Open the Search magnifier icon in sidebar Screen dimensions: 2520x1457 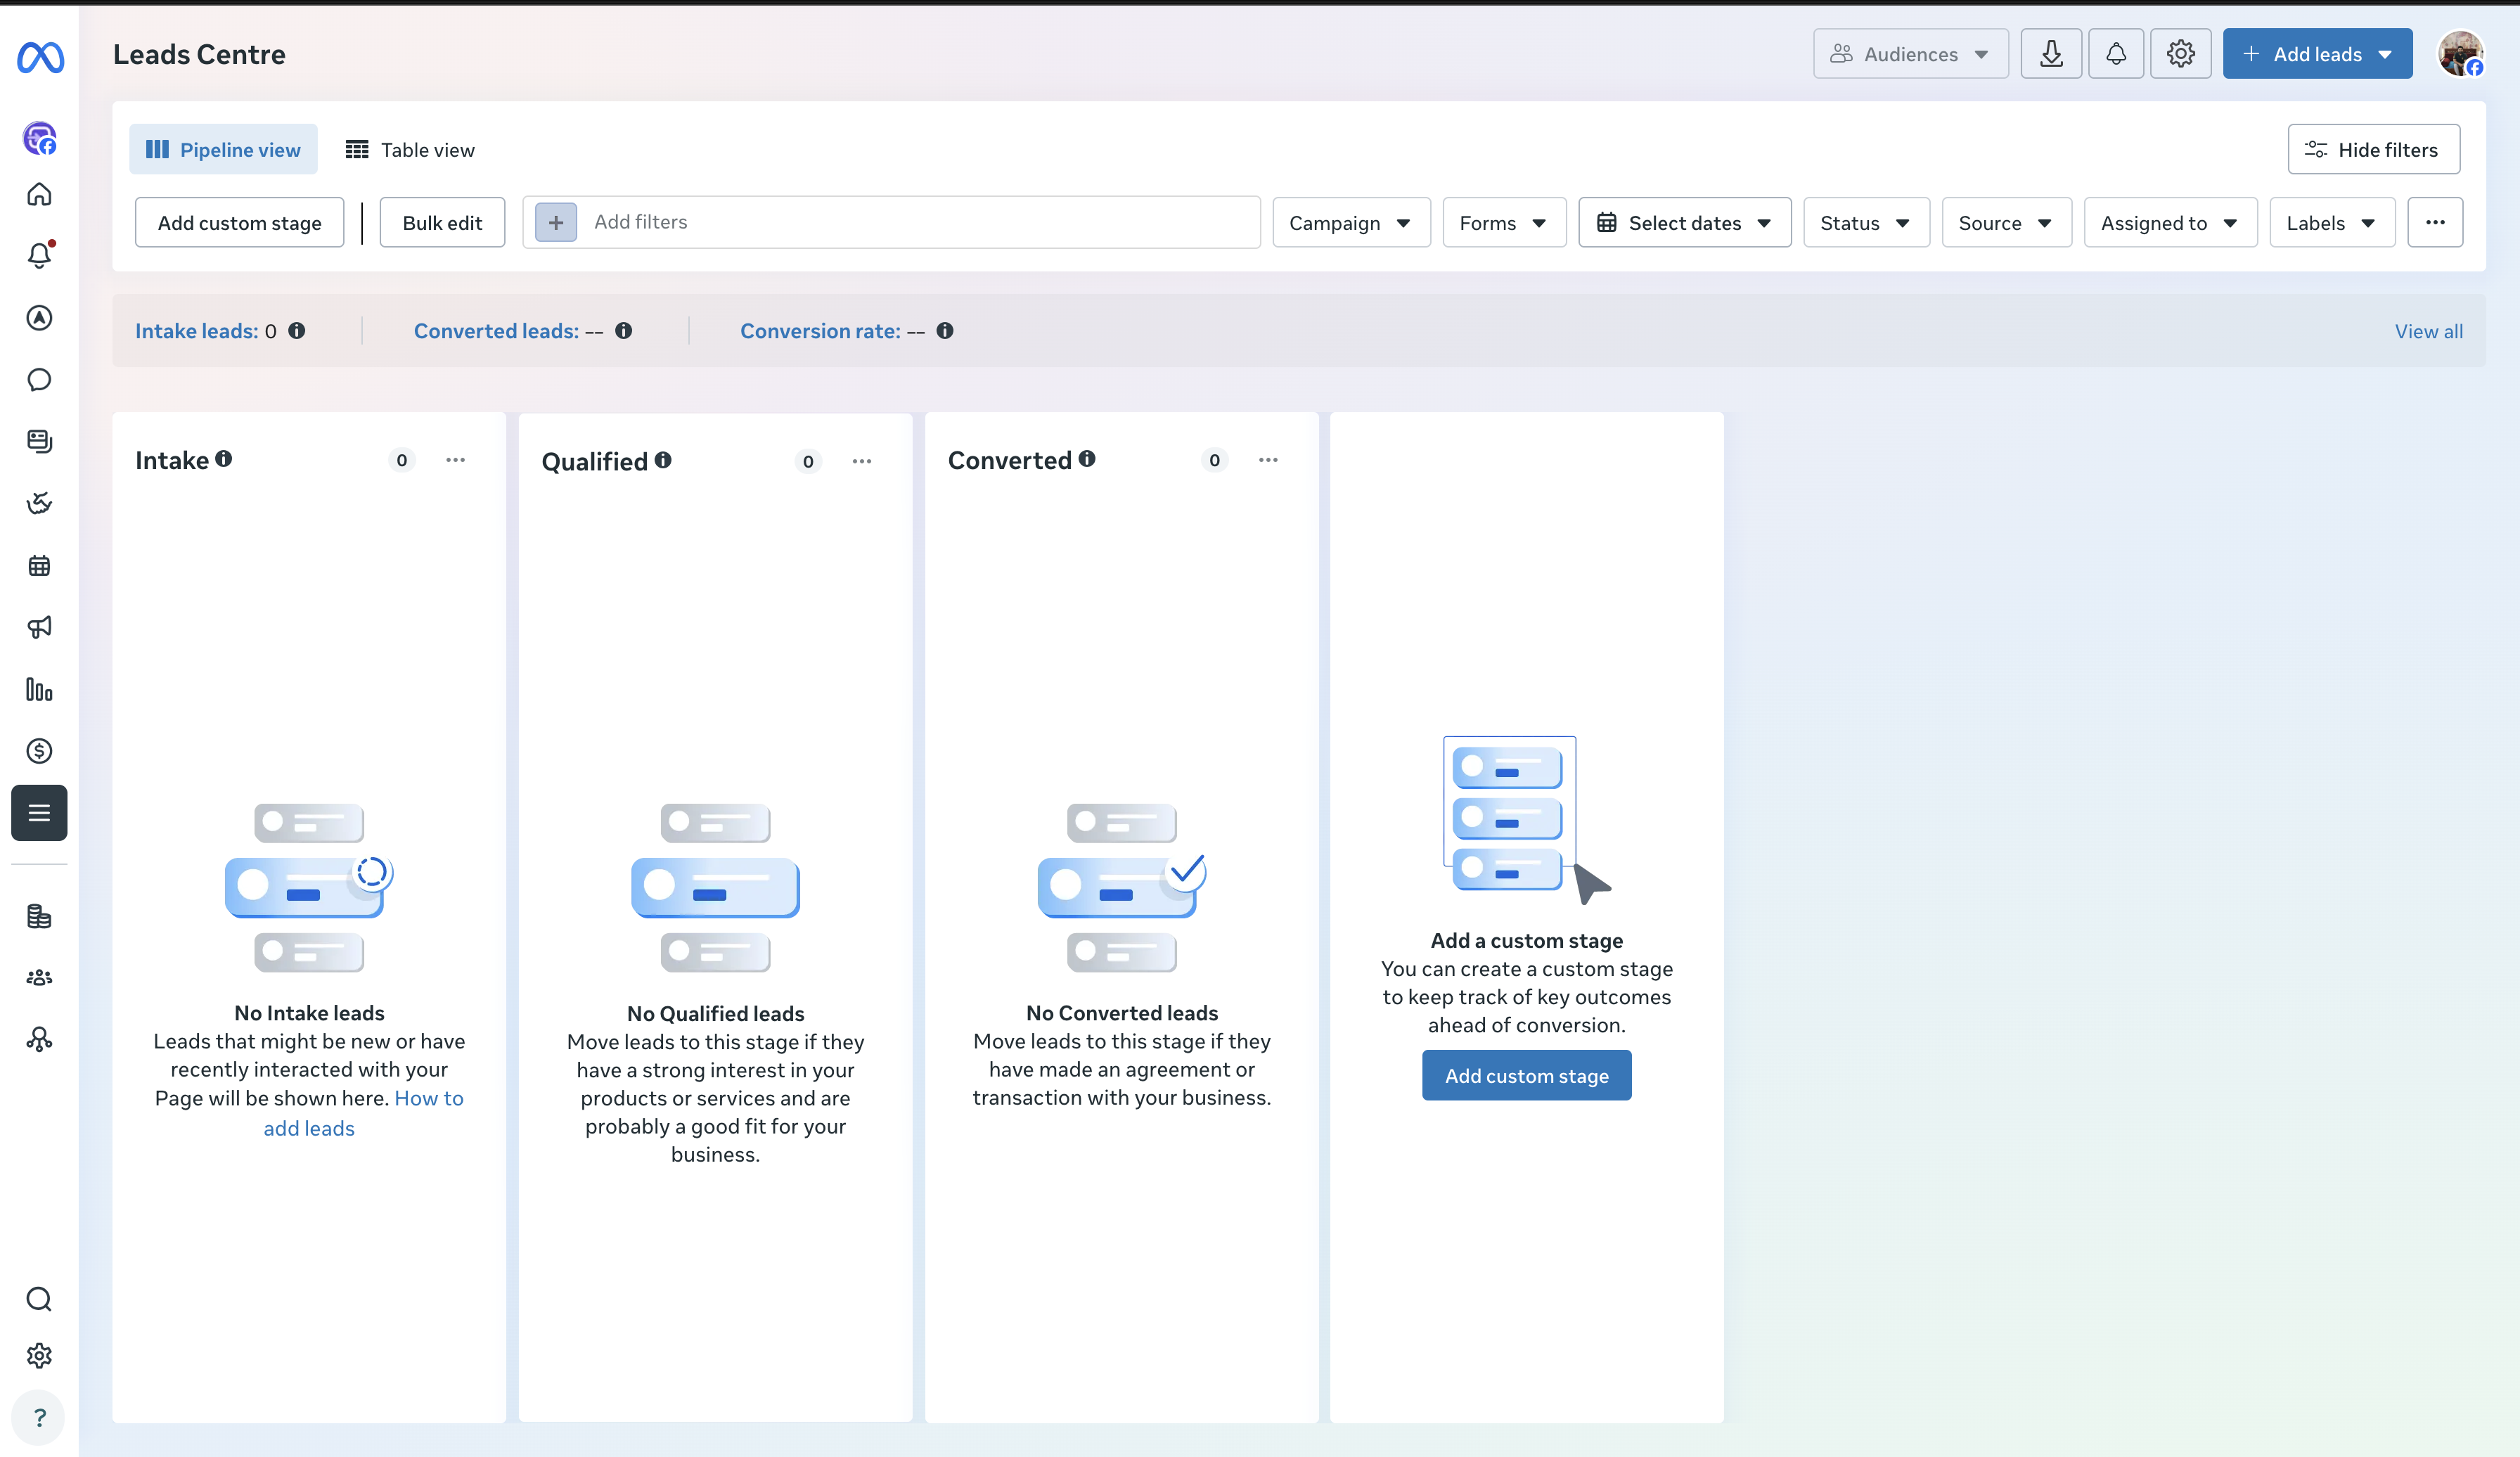[39, 1299]
